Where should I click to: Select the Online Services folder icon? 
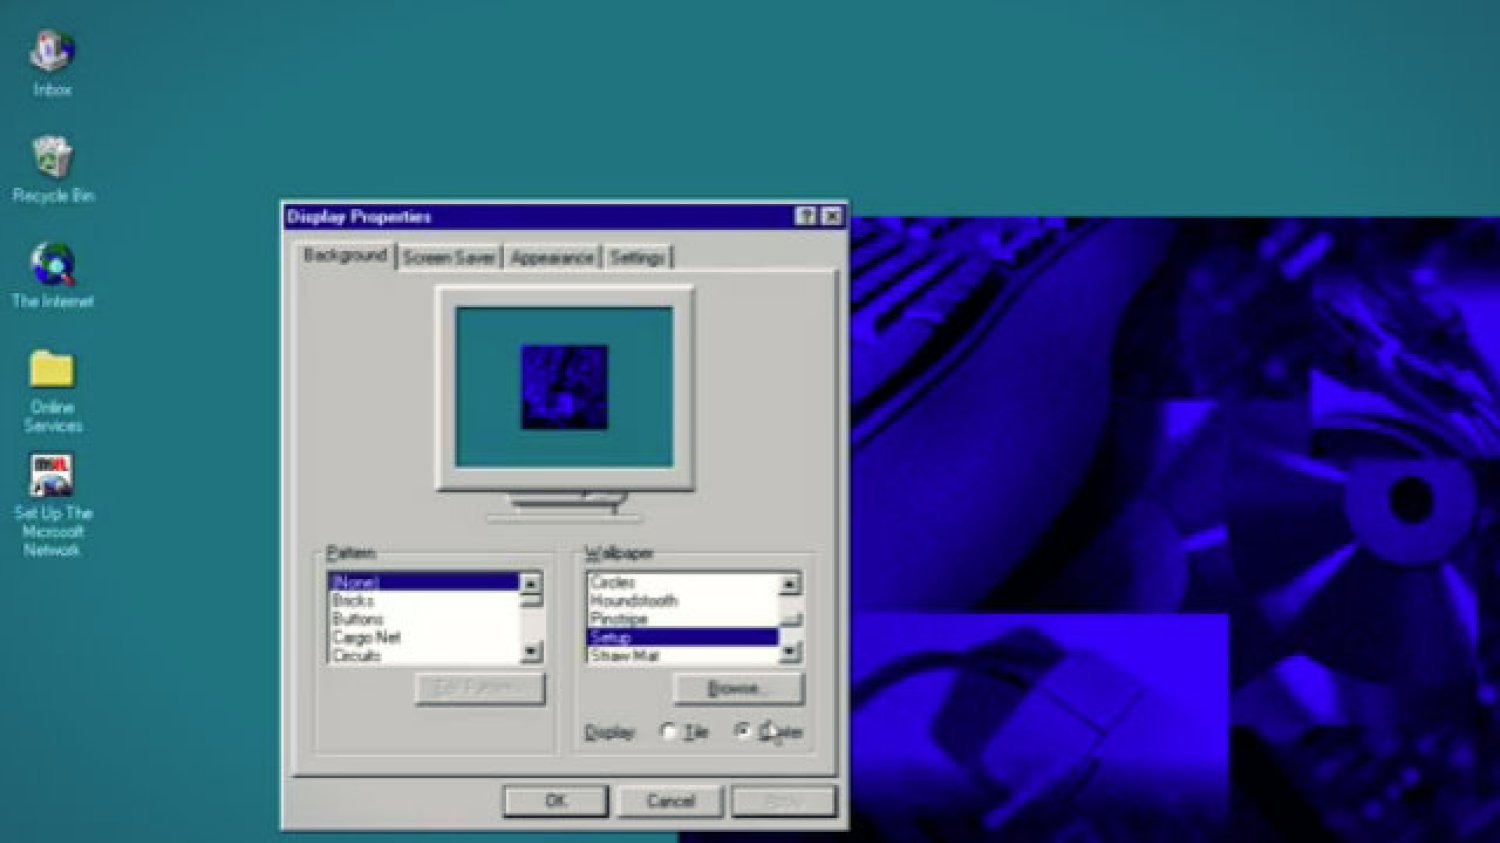point(52,391)
